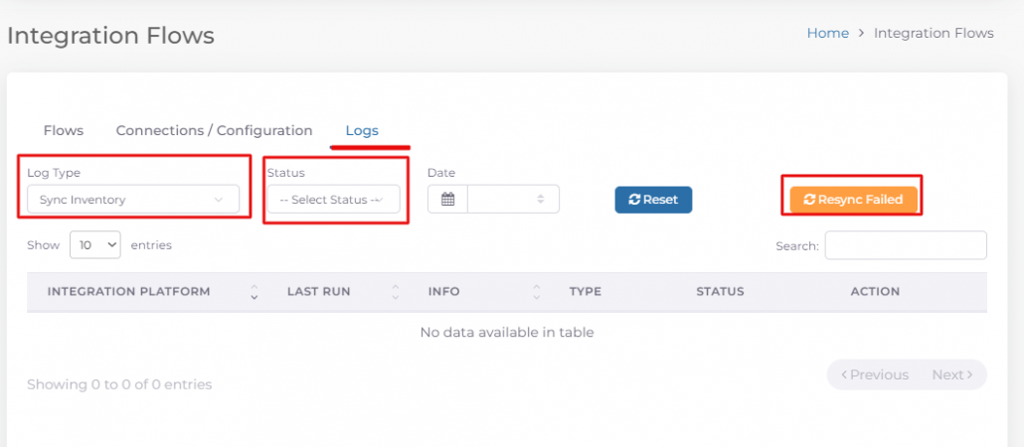This screenshot has width=1024, height=447.
Task: Click 'Showing 0 to 0 of 0 entries' text
Action: tap(120, 384)
